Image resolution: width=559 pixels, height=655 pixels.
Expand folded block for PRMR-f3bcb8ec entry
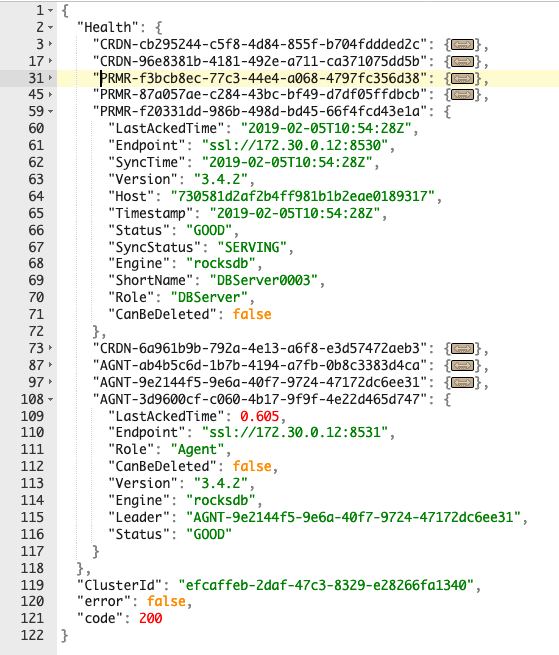click(x=462, y=78)
